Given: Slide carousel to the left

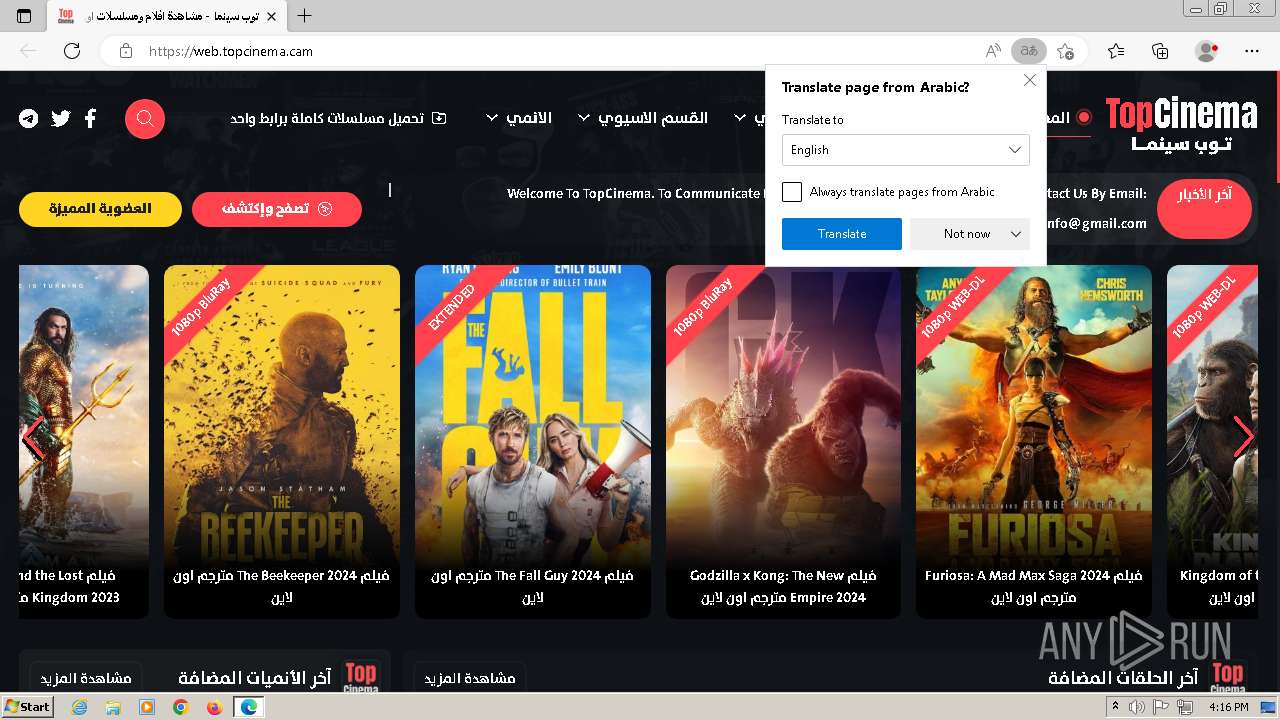Looking at the screenshot, I should click(x=33, y=437).
